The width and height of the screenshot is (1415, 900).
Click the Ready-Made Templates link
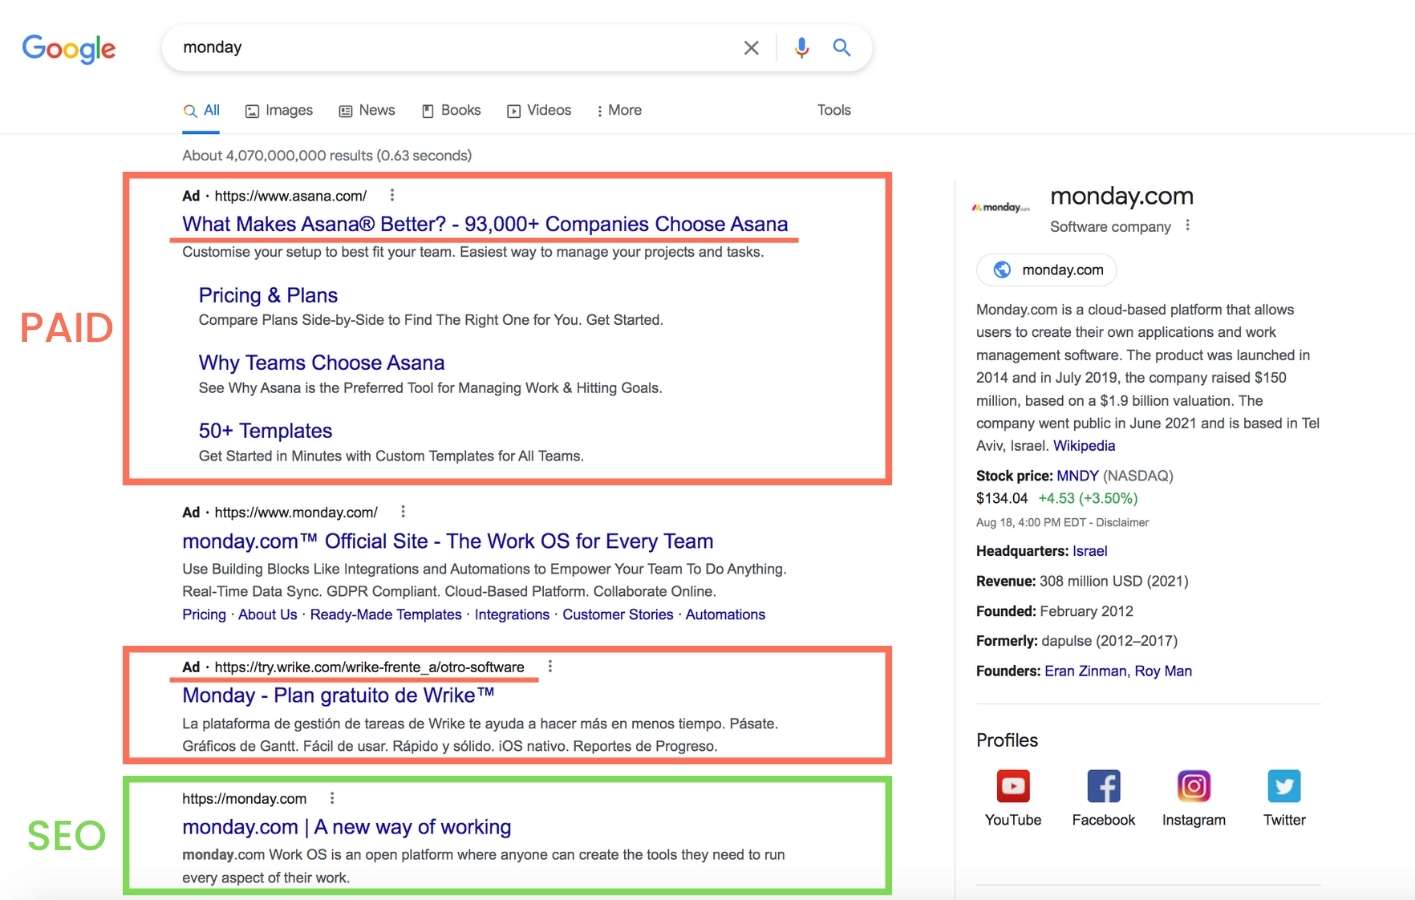pos(386,614)
